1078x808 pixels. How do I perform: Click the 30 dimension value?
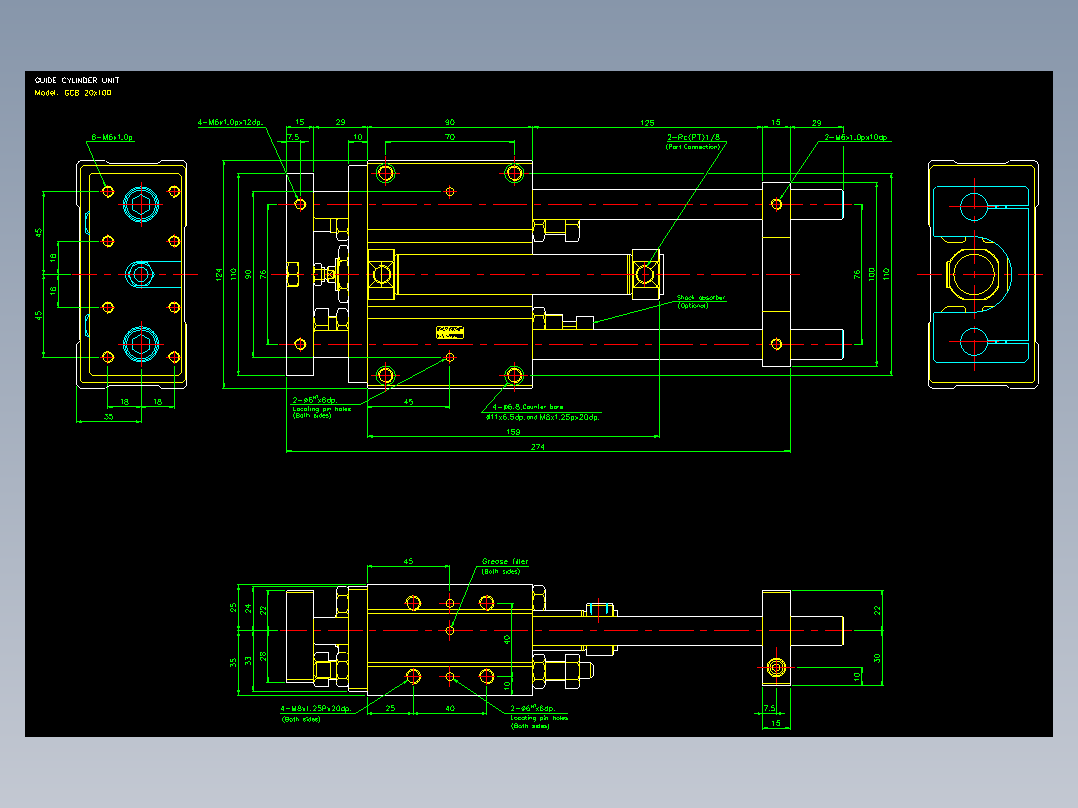[x=877, y=658]
